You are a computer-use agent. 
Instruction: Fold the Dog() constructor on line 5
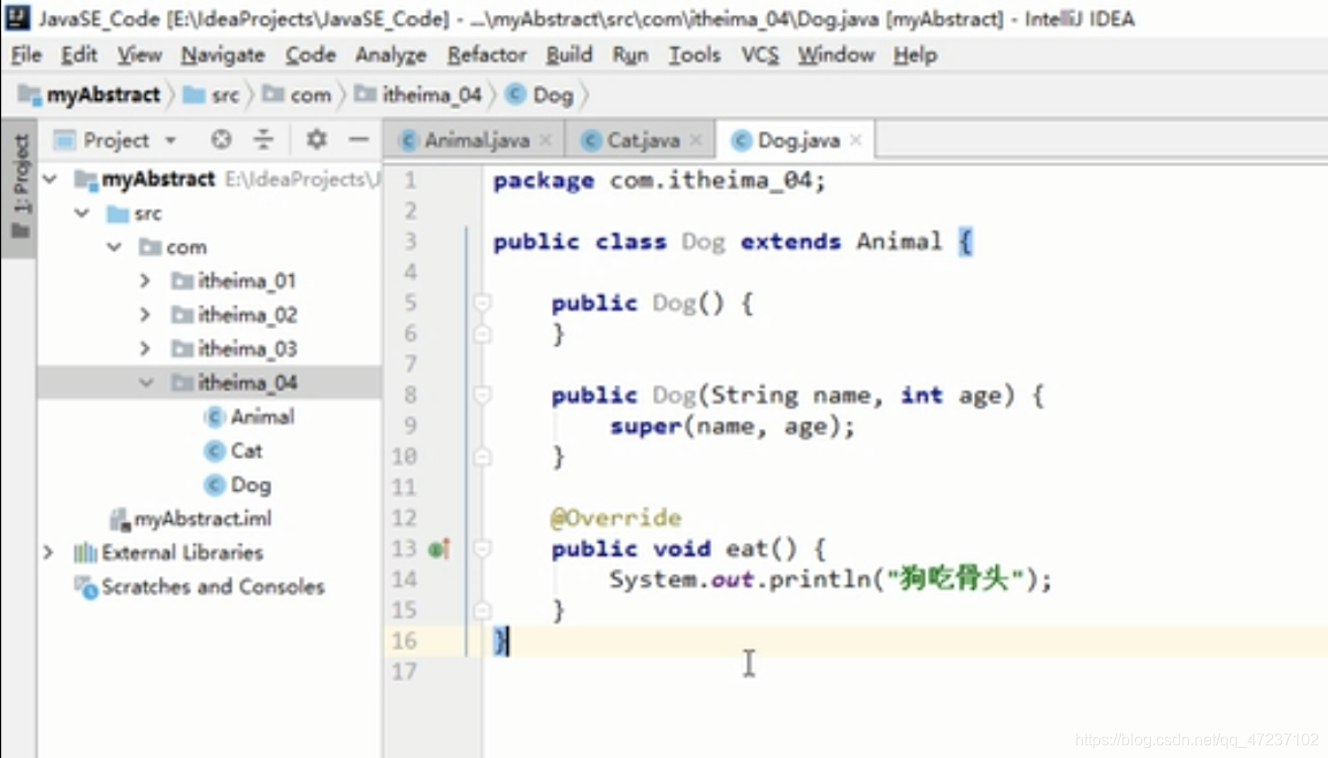(482, 303)
